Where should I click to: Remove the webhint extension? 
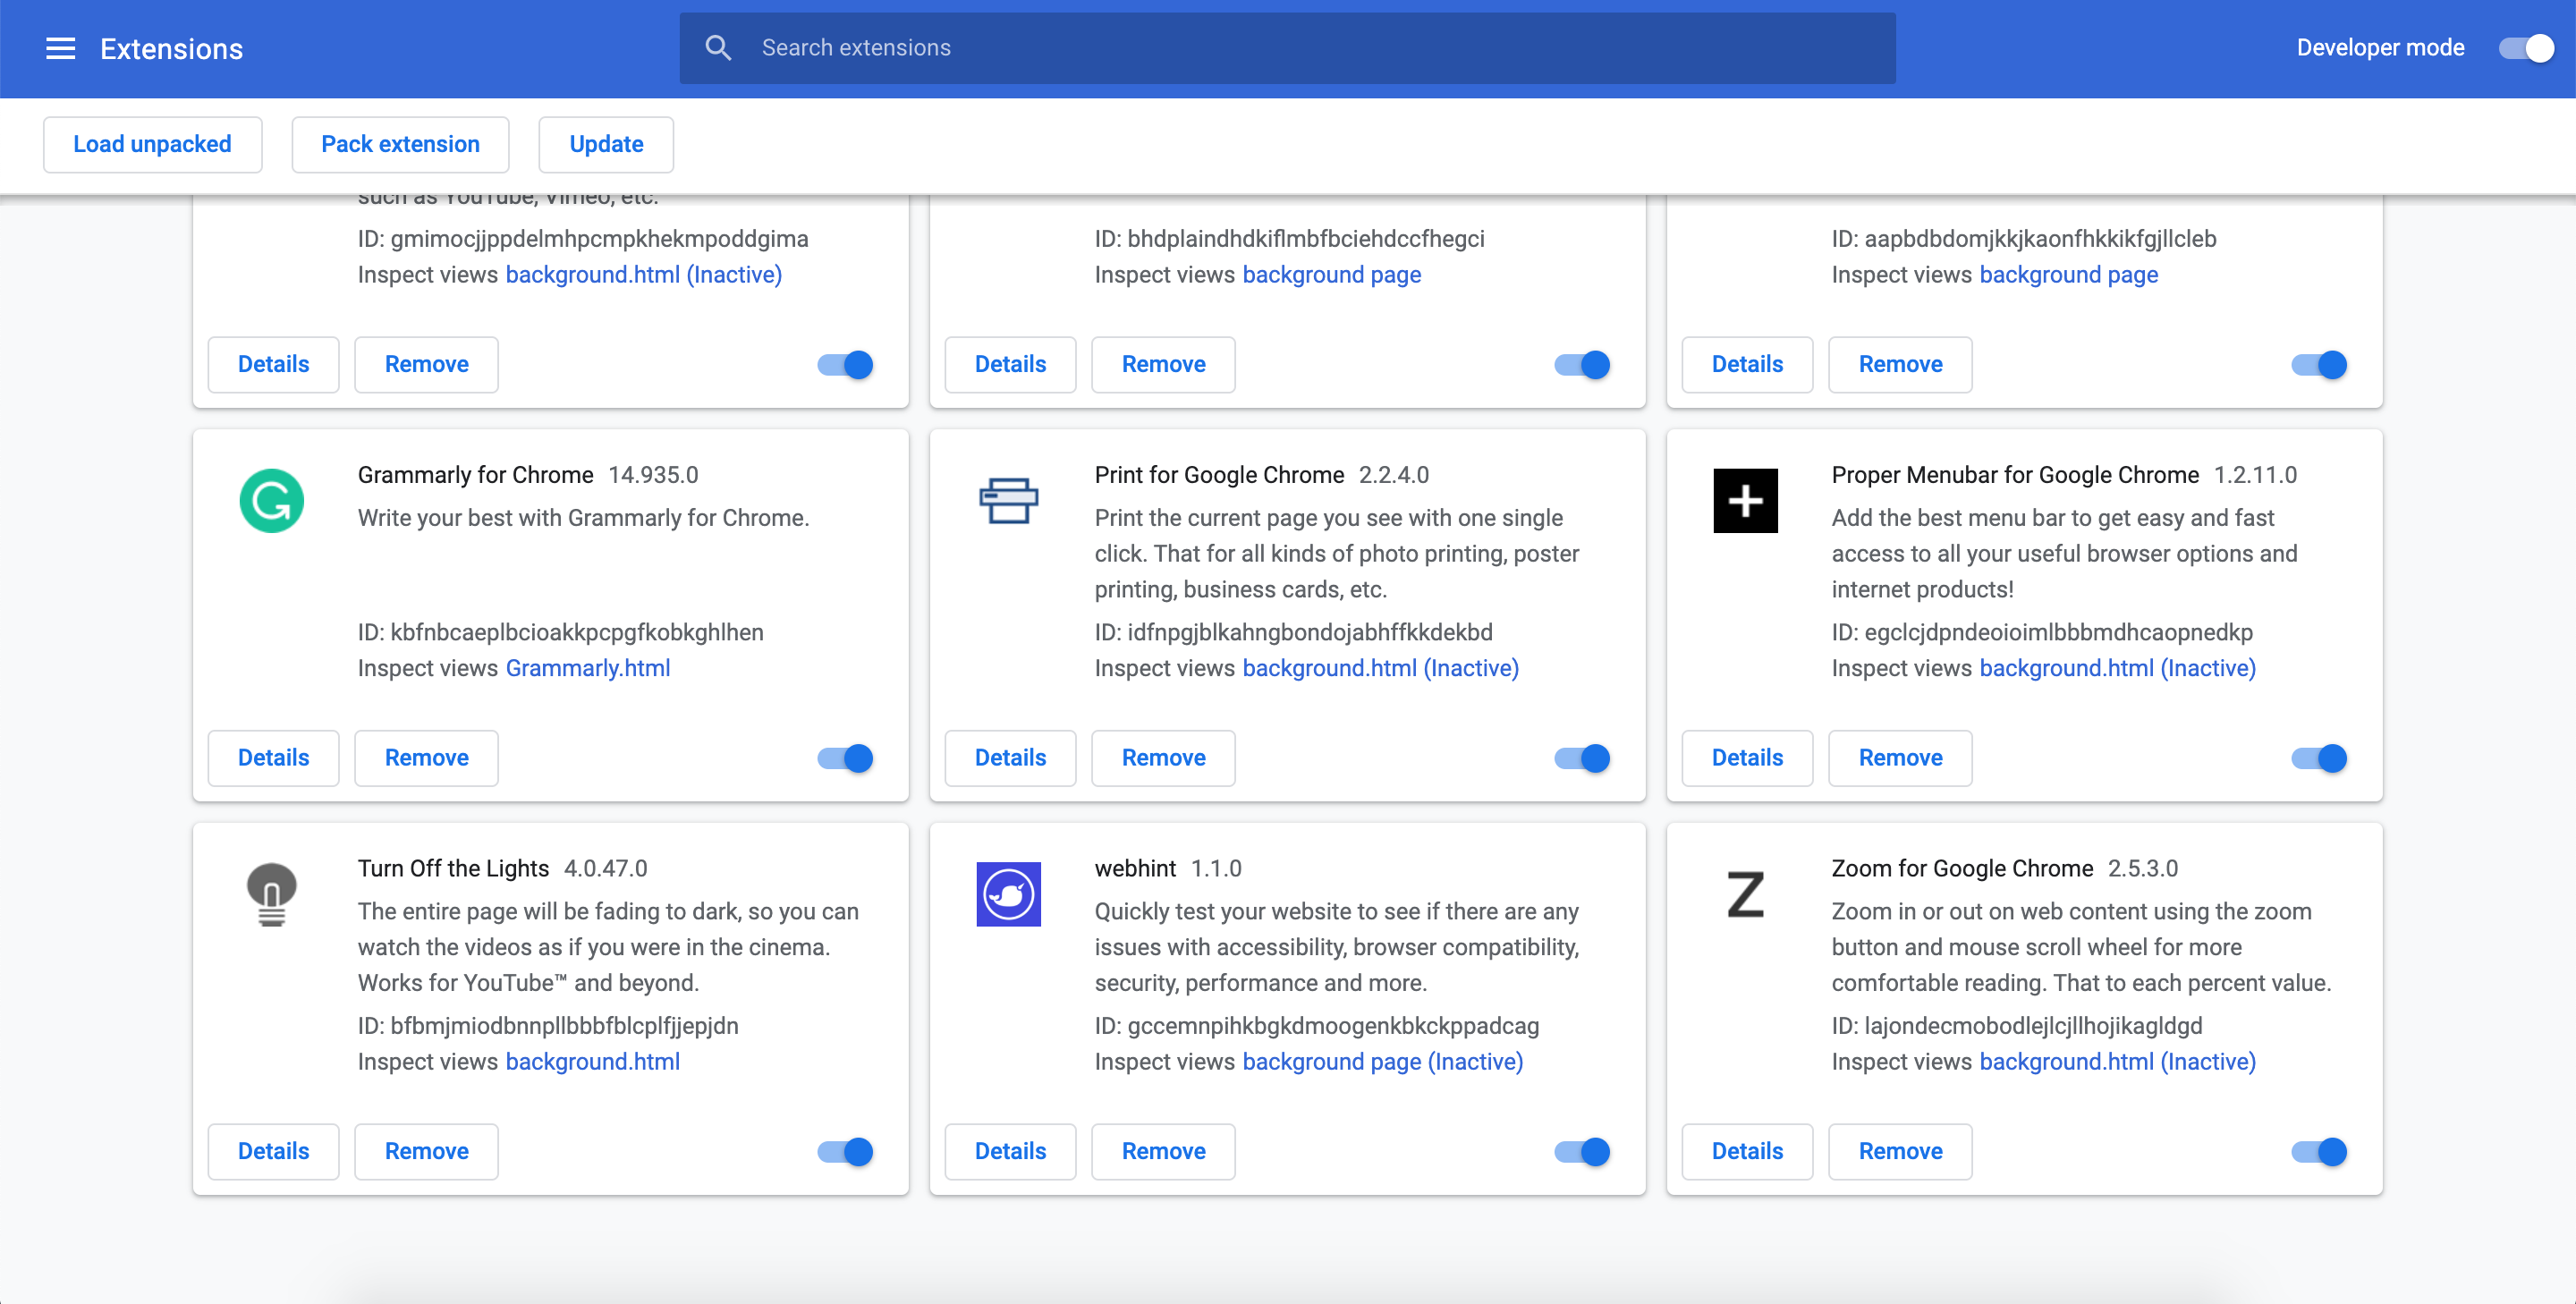(x=1163, y=1152)
